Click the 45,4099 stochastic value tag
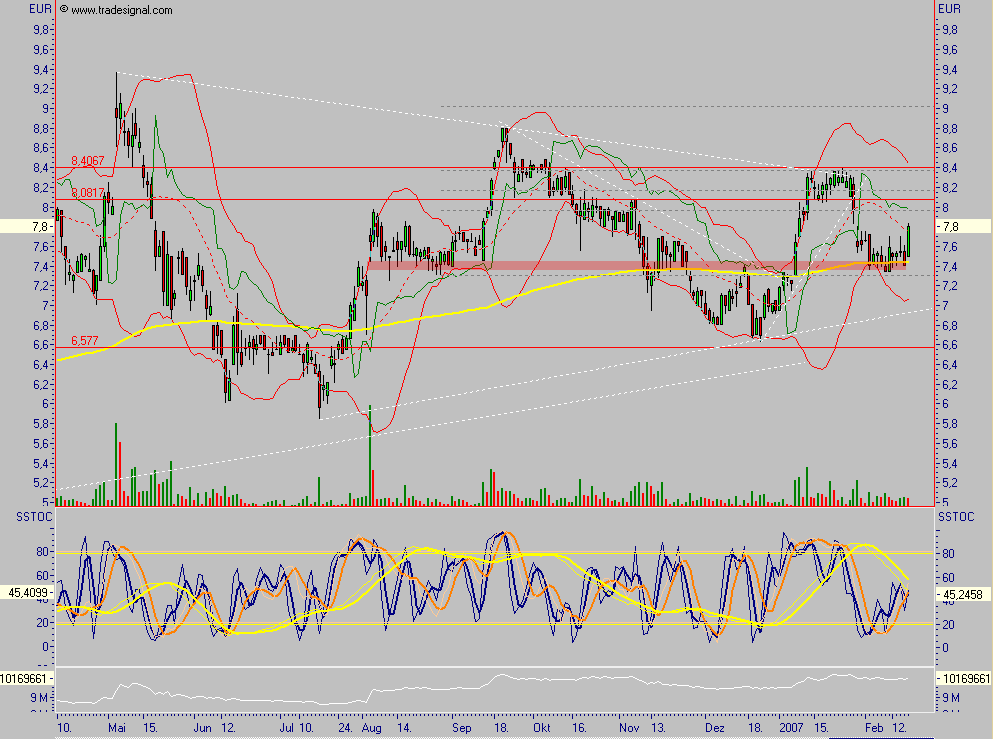The height and width of the screenshot is (739, 993). pos(25,591)
